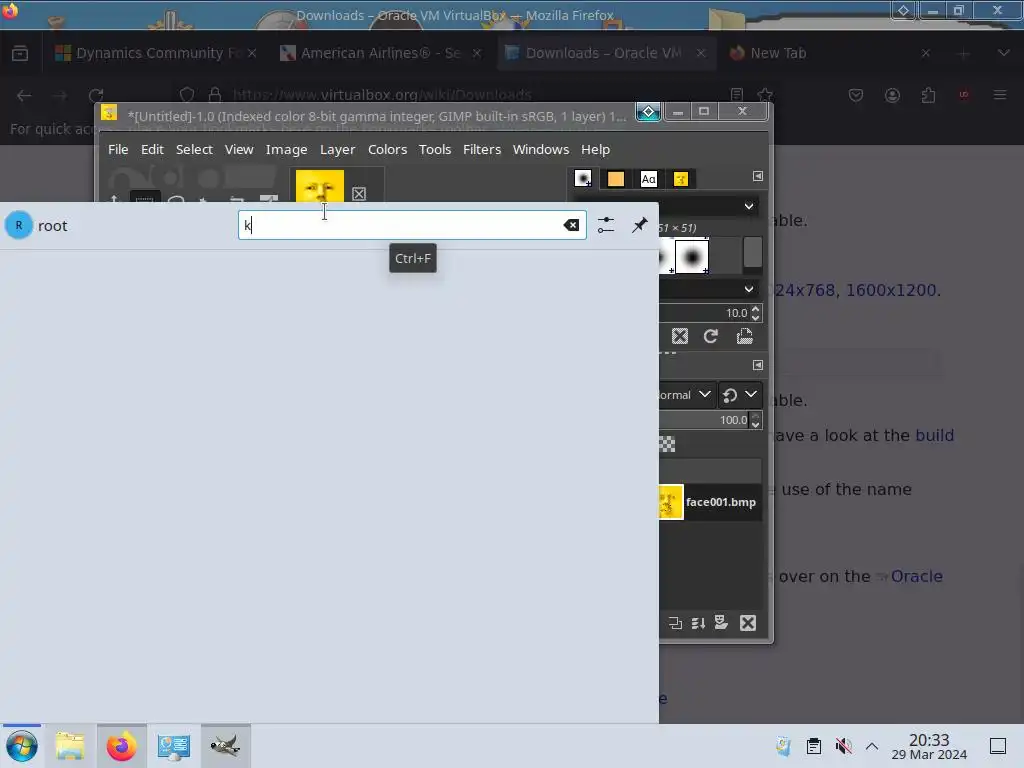This screenshot has width=1024, height=768.
Task: Open the 1600x1200 screenshot link
Action: 891,290
